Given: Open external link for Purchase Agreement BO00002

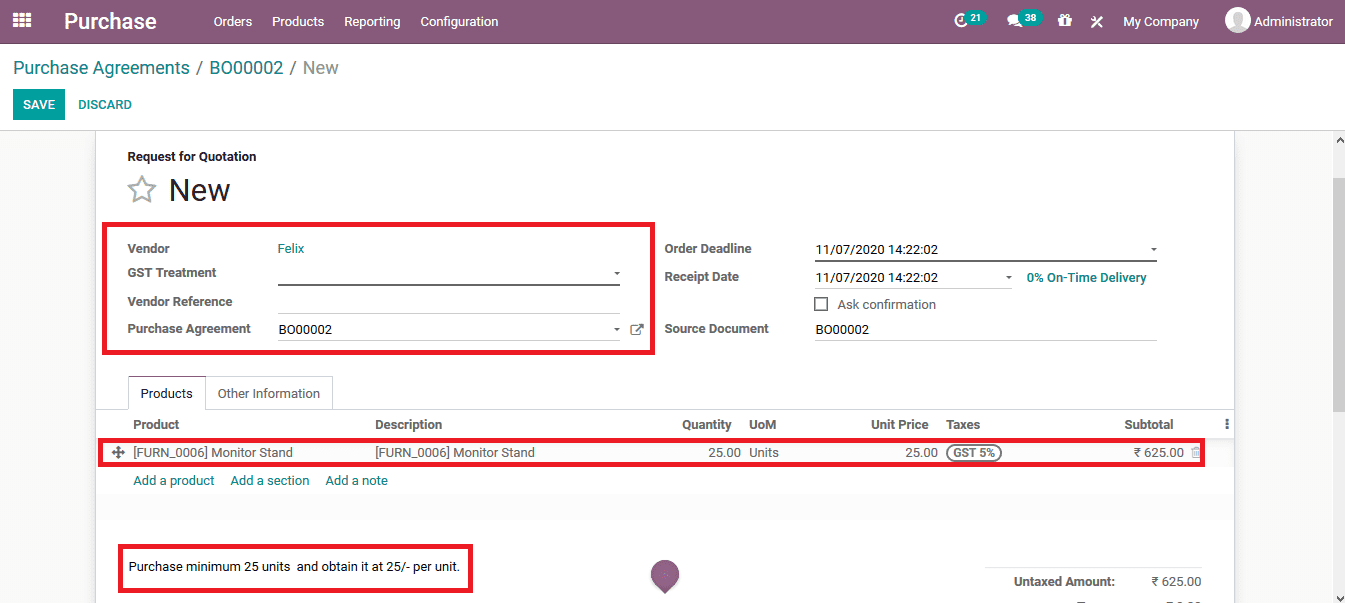Looking at the screenshot, I should click(637, 329).
